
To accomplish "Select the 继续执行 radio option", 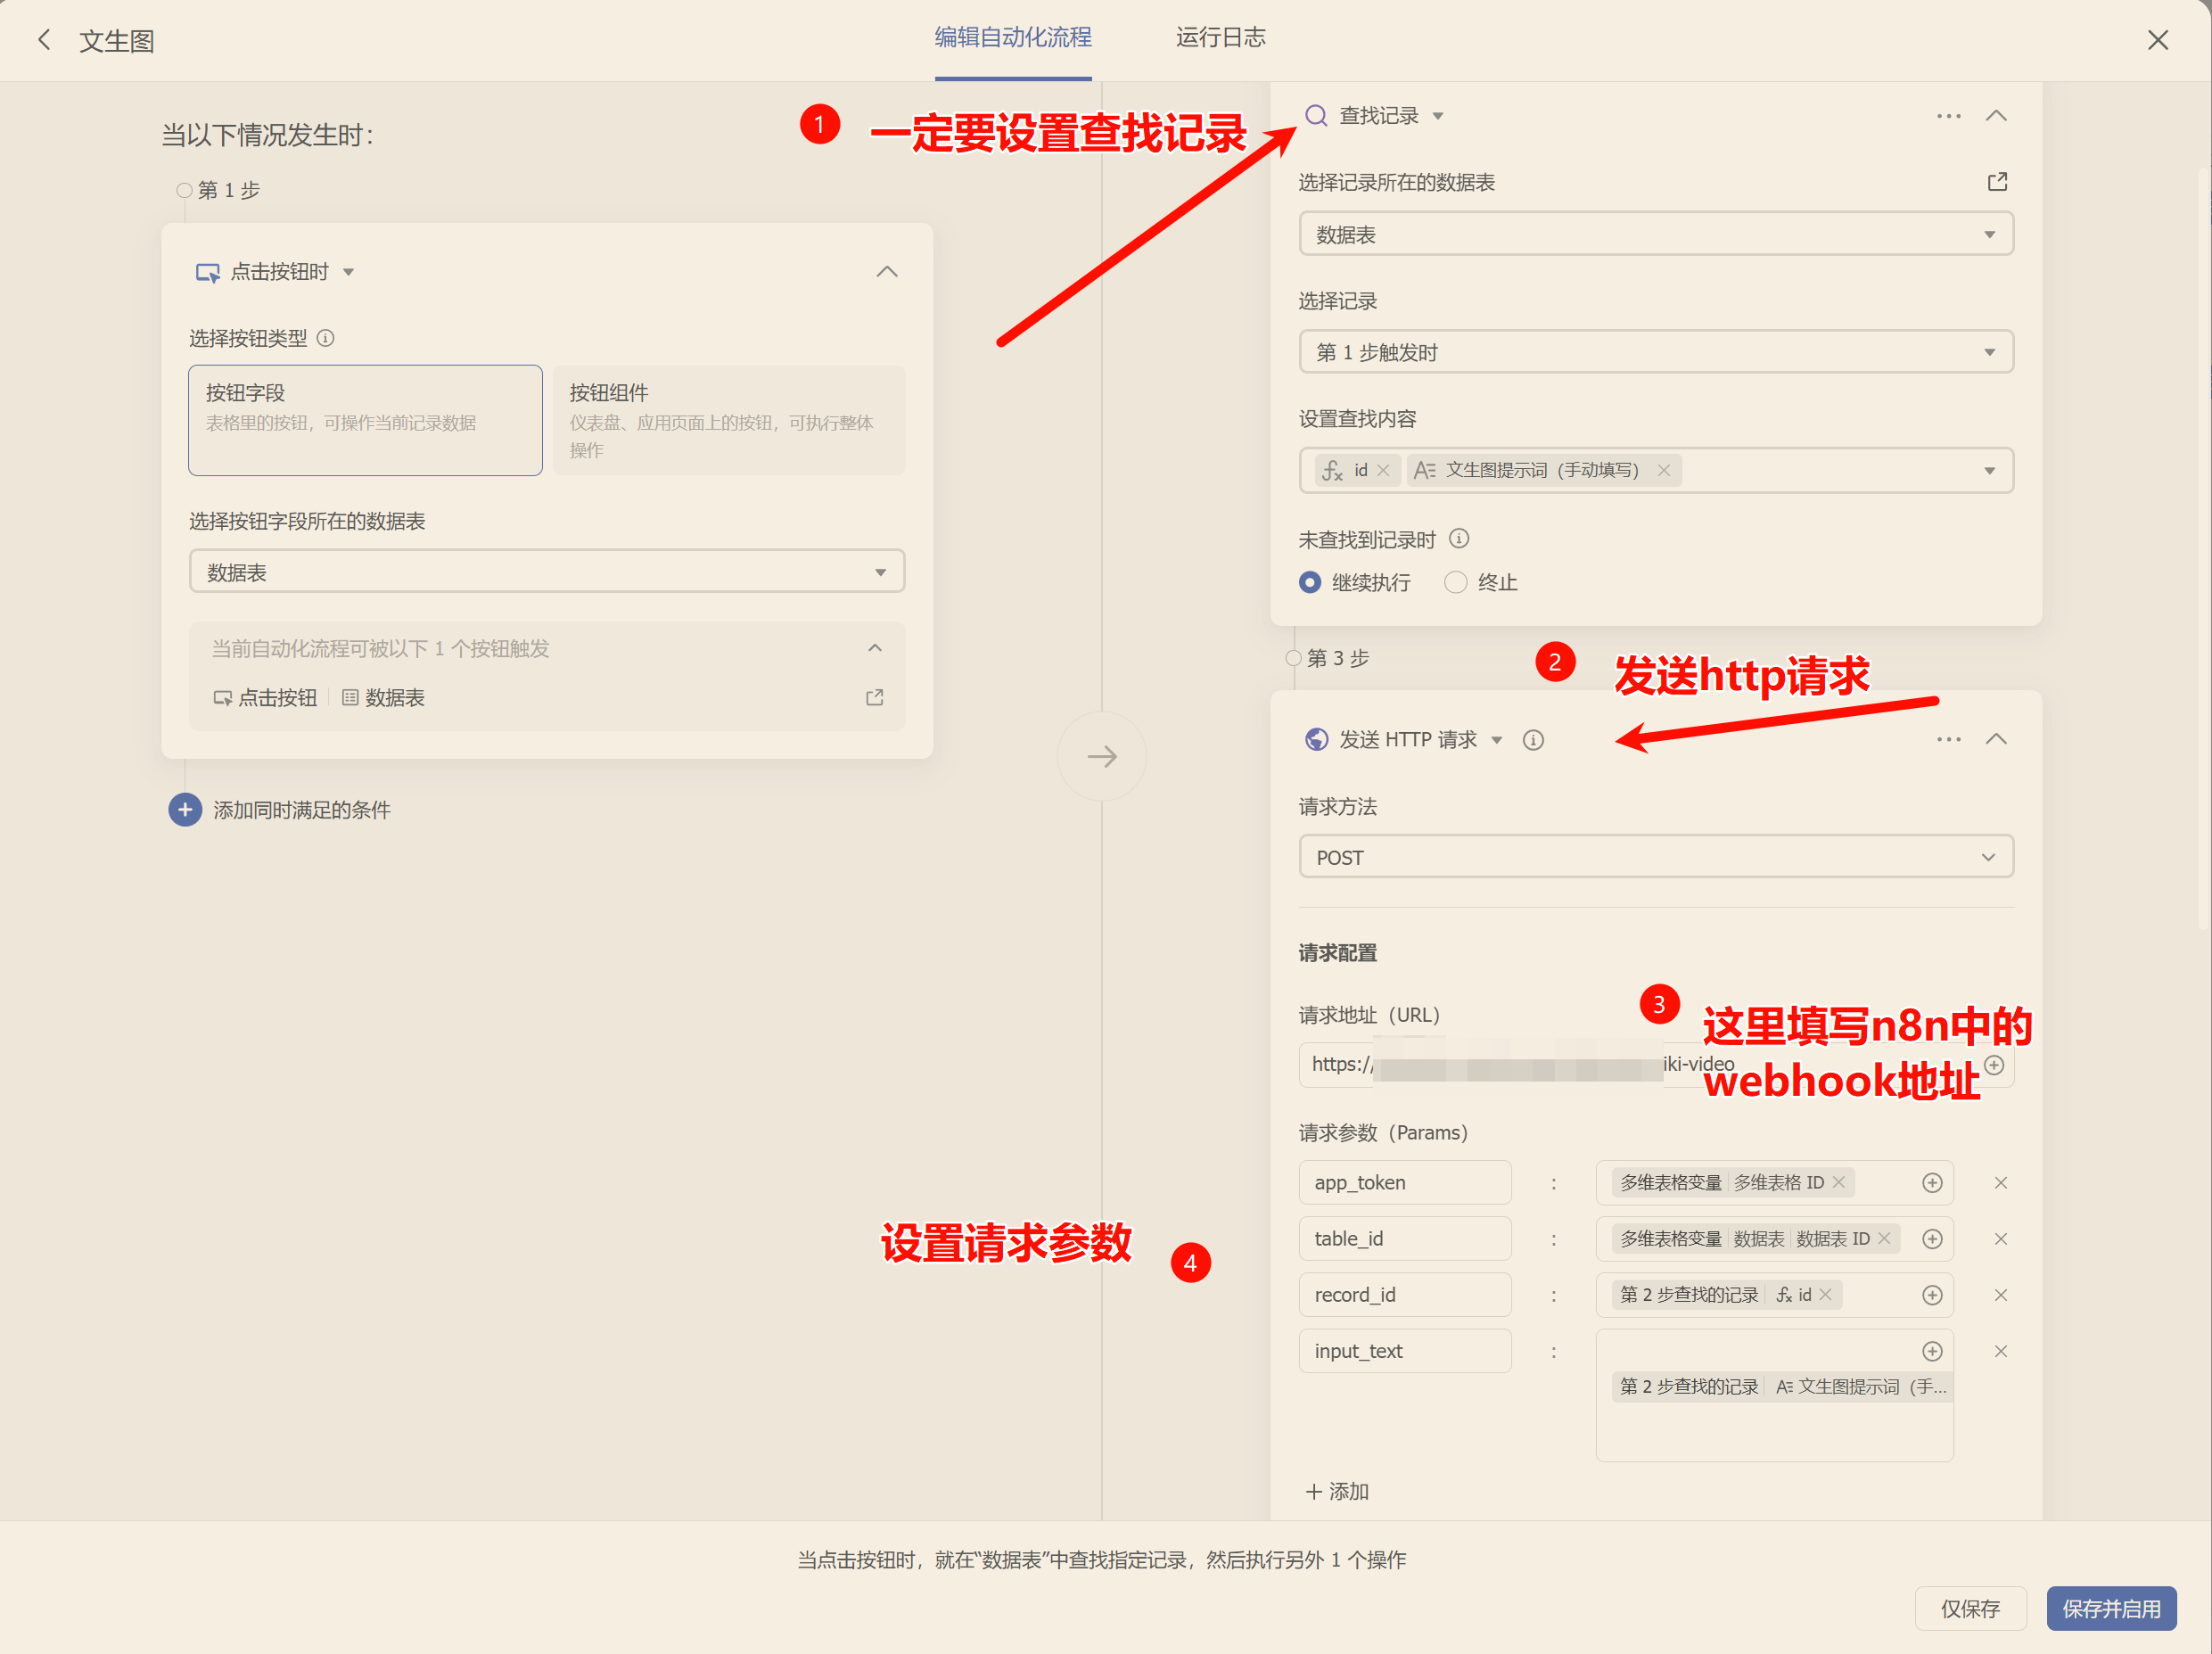I will [x=1310, y=582].
